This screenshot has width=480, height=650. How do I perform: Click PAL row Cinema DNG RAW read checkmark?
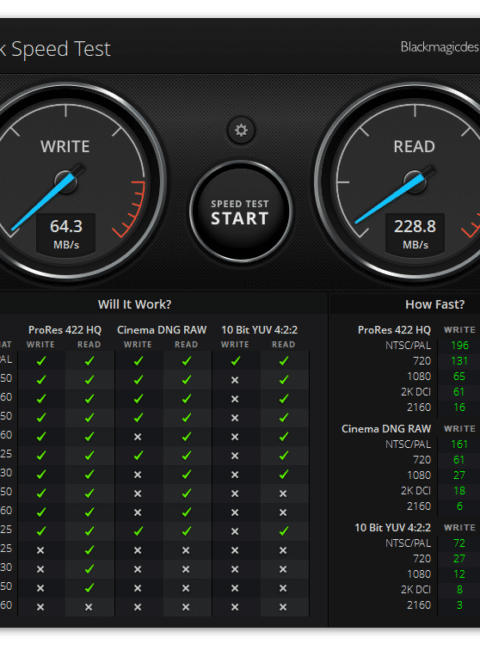point(187,361)
